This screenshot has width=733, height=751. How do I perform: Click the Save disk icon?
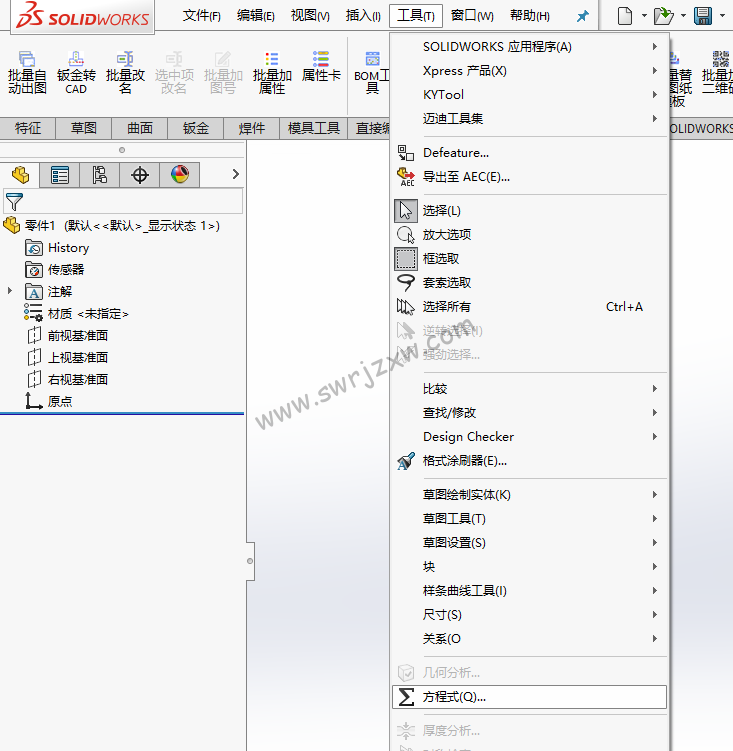tap(703, 16)
